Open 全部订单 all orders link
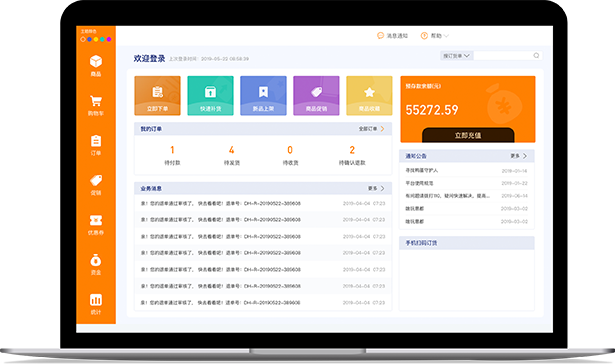This screenshot has width=615, height=364. pyautogui.click(x=371, y=129)
